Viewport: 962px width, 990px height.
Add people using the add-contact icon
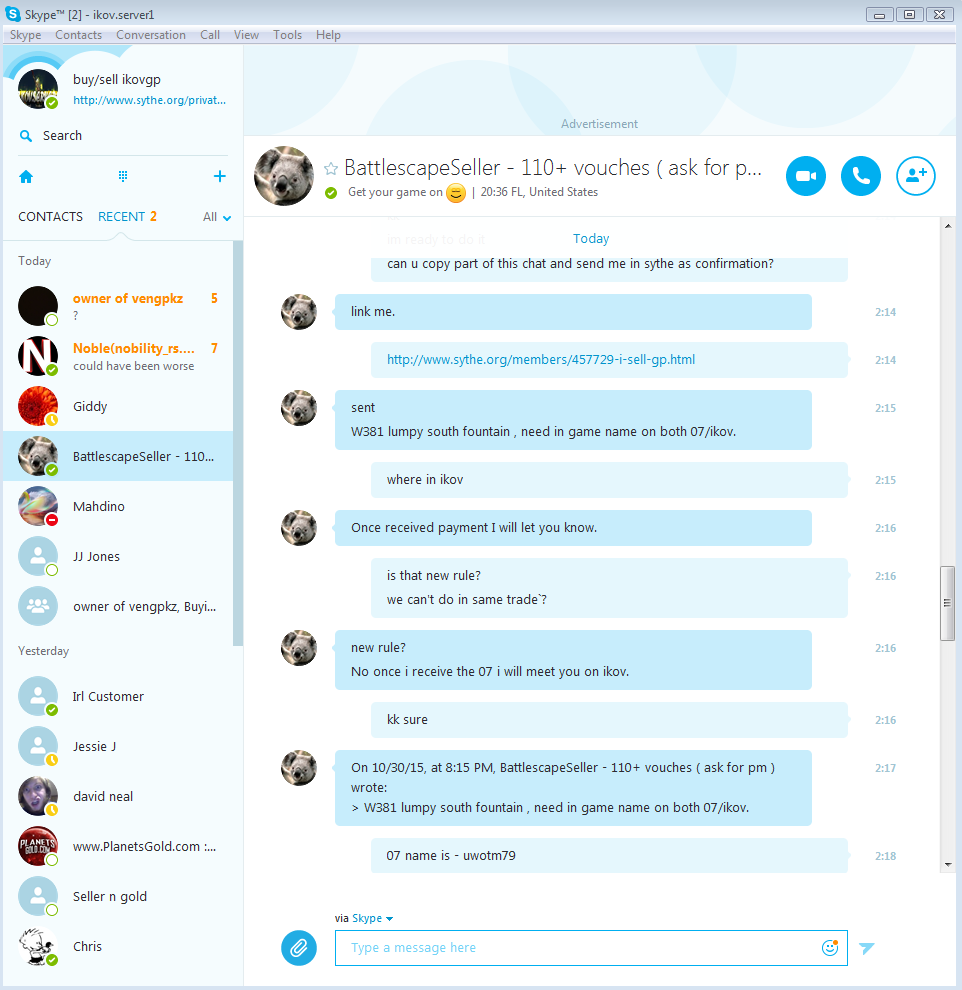(915, 176)
